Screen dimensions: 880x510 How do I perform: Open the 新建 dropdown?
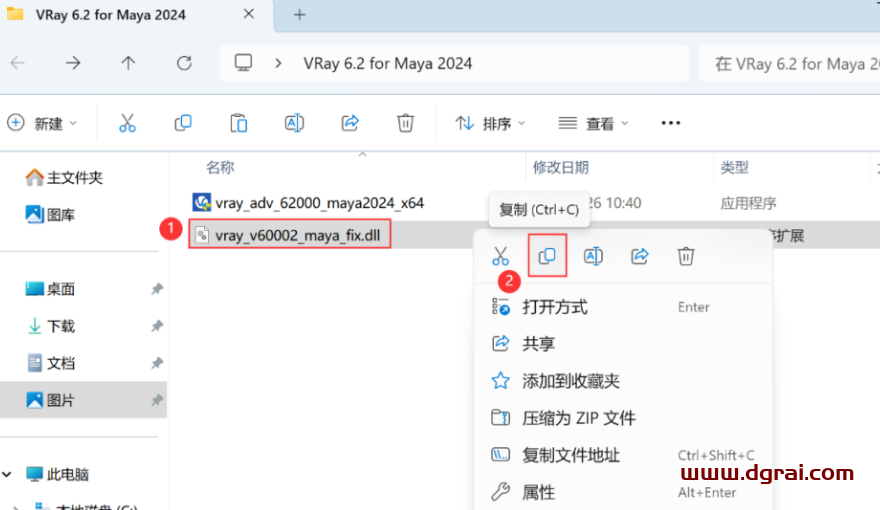click(x=42, y=123)
